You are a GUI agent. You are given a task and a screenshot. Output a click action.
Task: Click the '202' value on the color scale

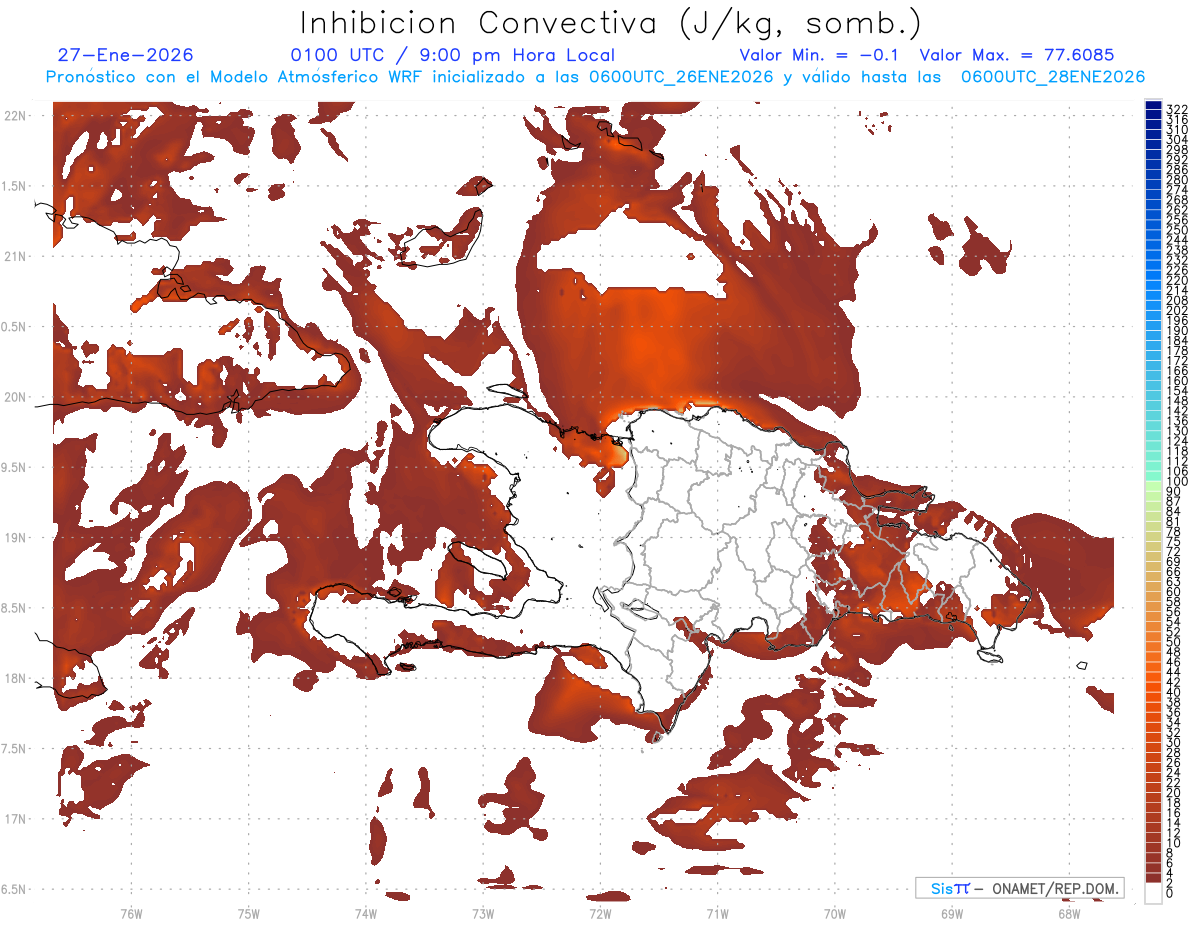(x=1177, y=310)
